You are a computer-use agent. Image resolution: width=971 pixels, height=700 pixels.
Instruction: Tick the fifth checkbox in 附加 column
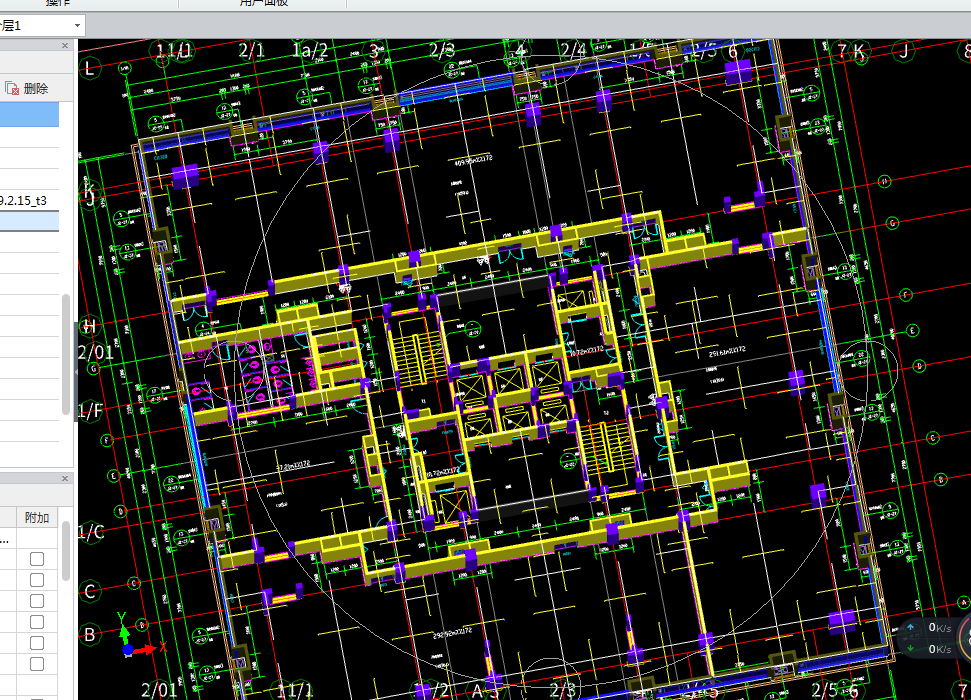click(37, 643)
